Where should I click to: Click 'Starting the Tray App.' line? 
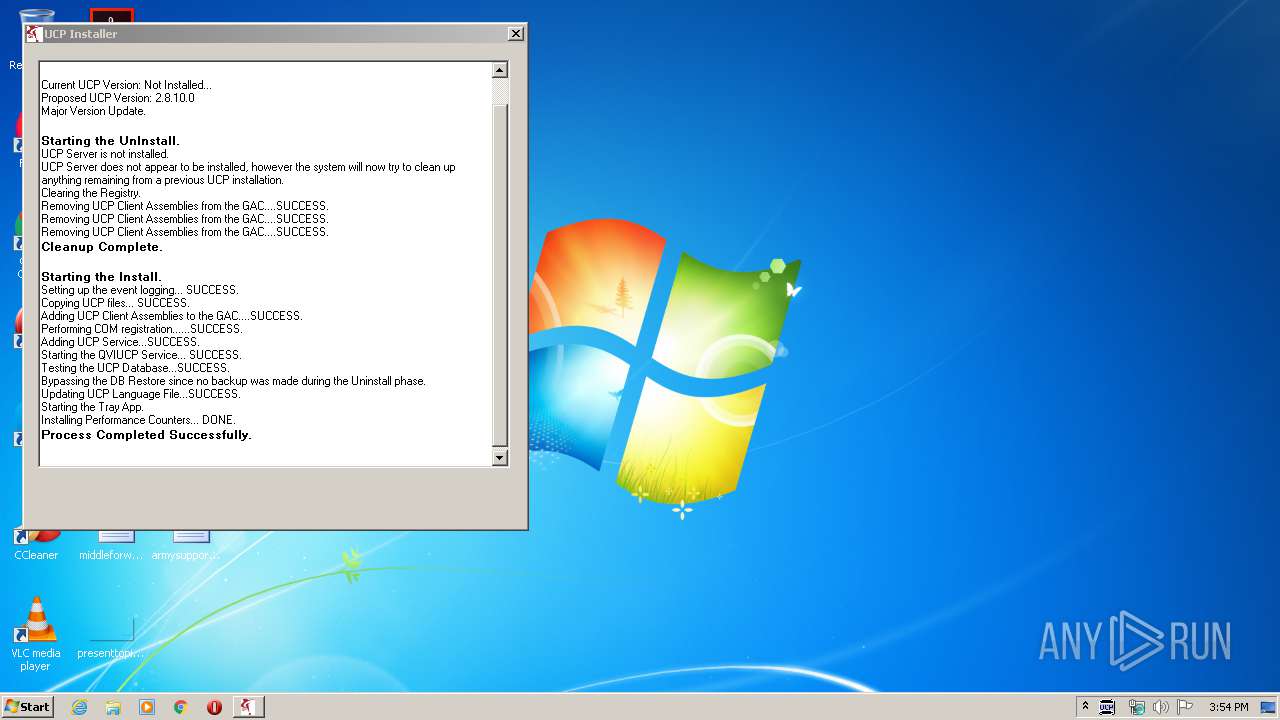92,407
